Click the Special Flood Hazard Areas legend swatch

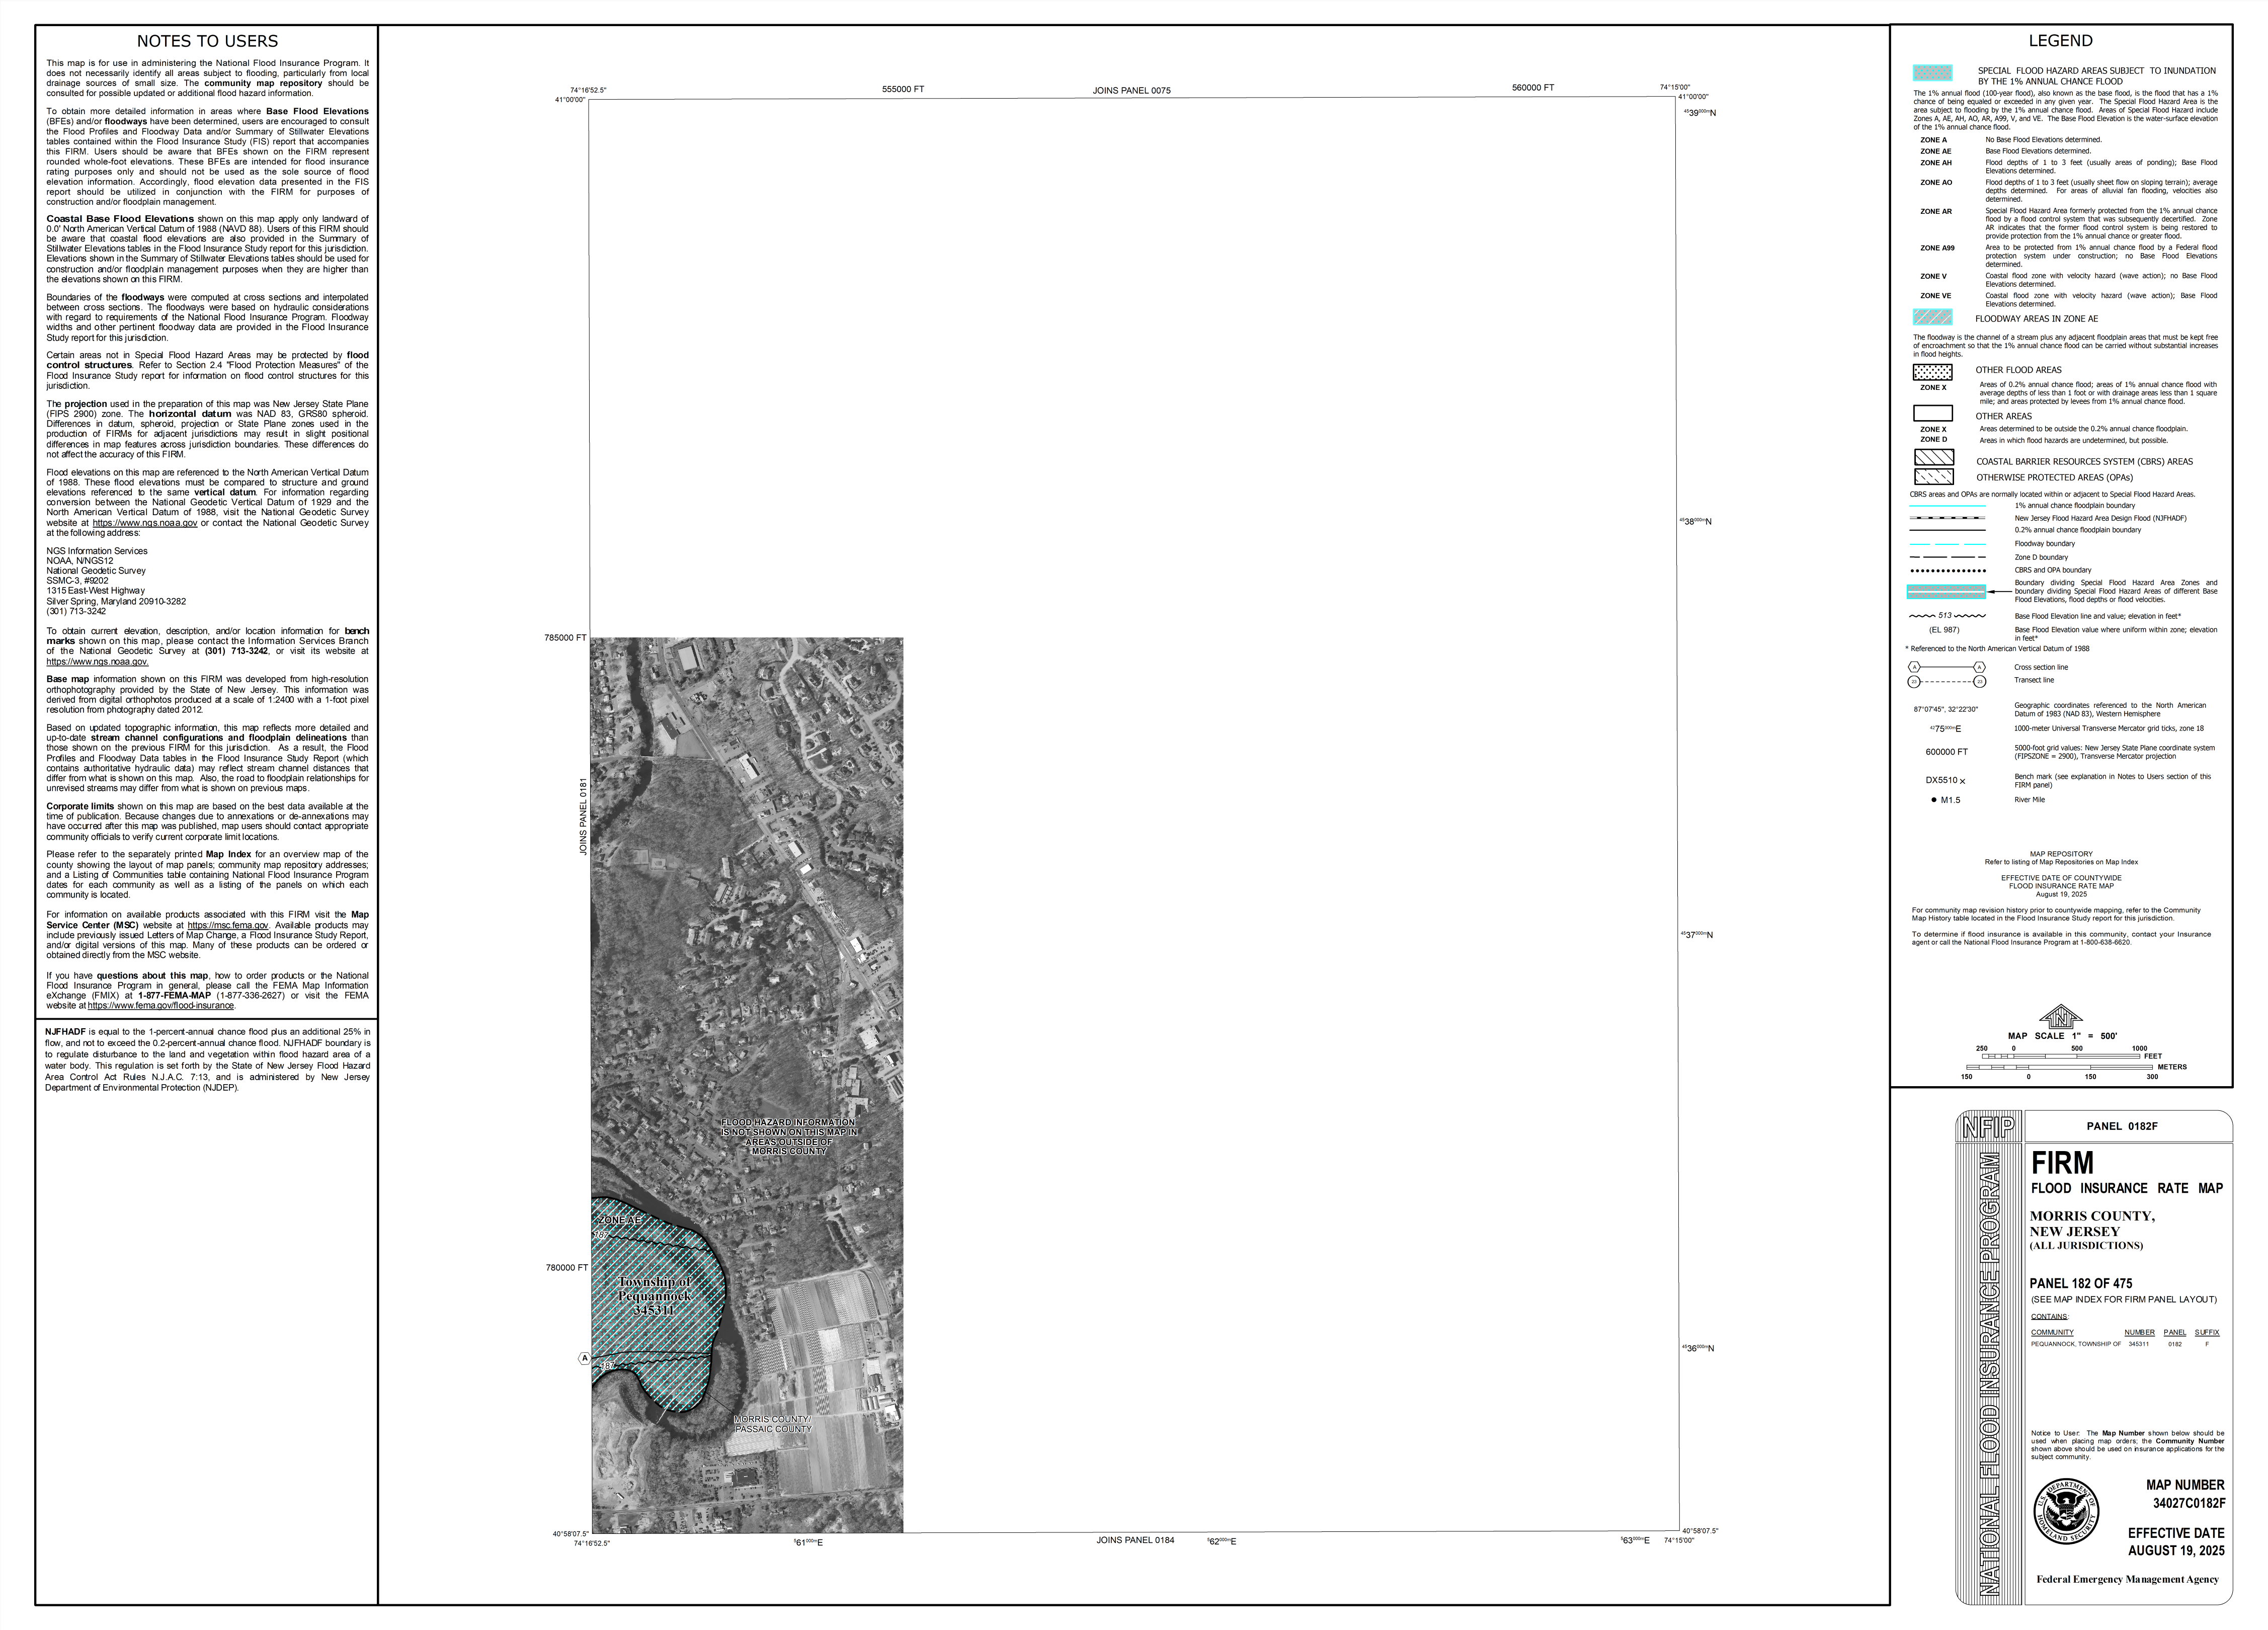[x=1932, y=73]
